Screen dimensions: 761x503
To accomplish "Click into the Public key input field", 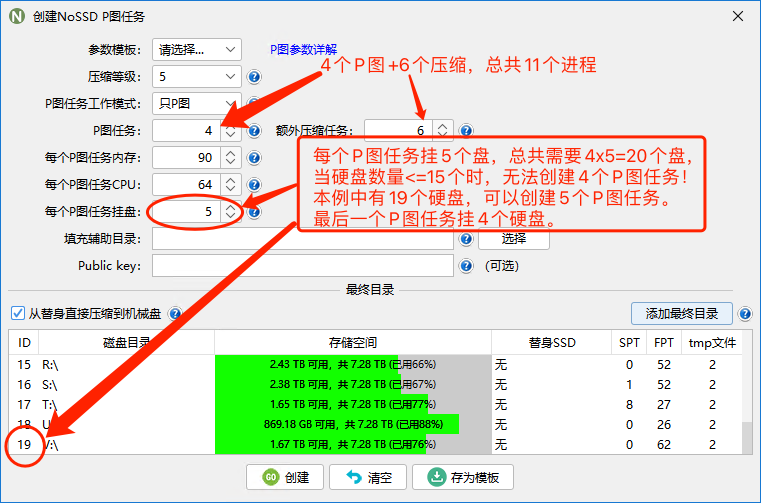I will (x=304, y=266).
